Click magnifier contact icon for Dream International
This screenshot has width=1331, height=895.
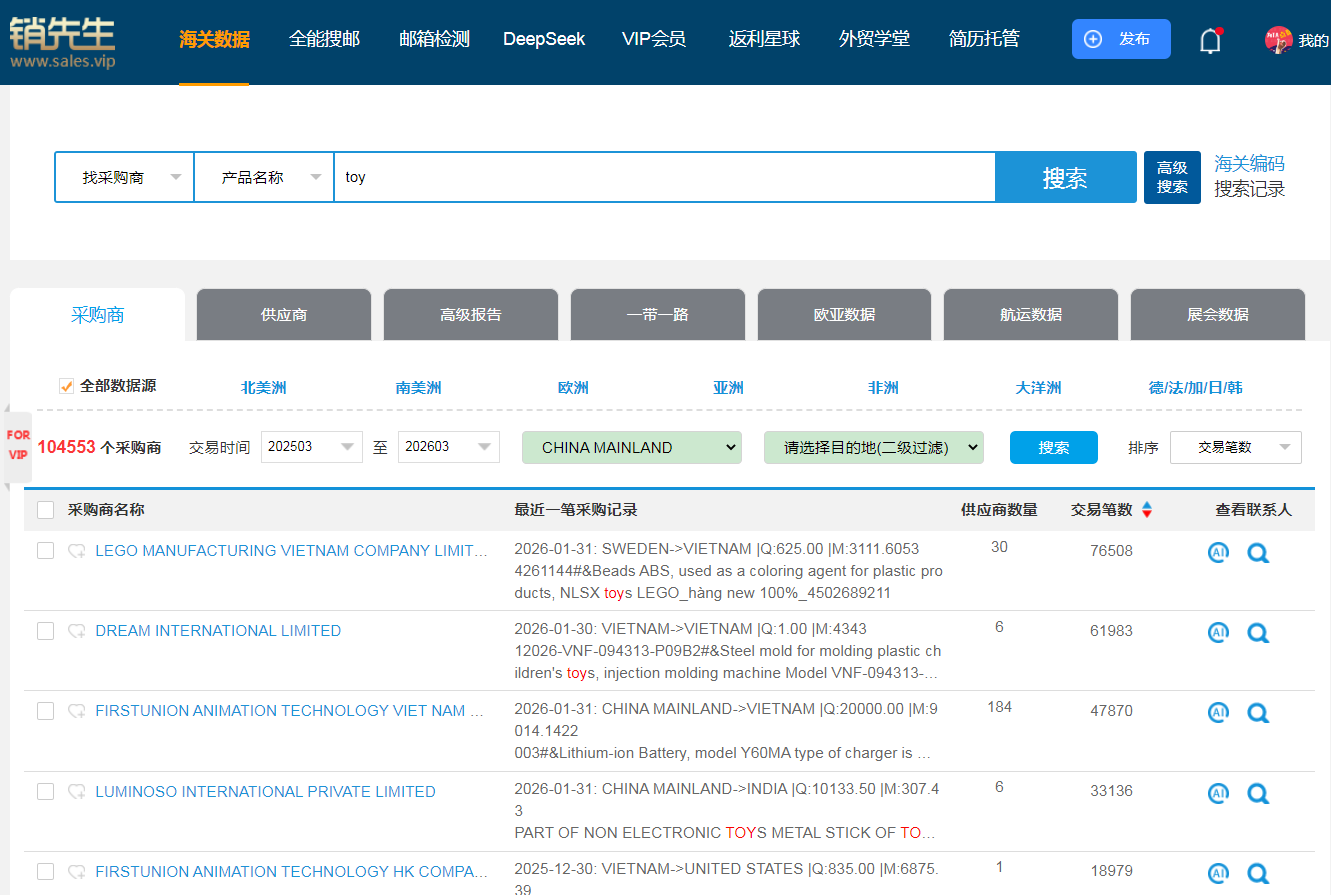tap(1258, 633)
